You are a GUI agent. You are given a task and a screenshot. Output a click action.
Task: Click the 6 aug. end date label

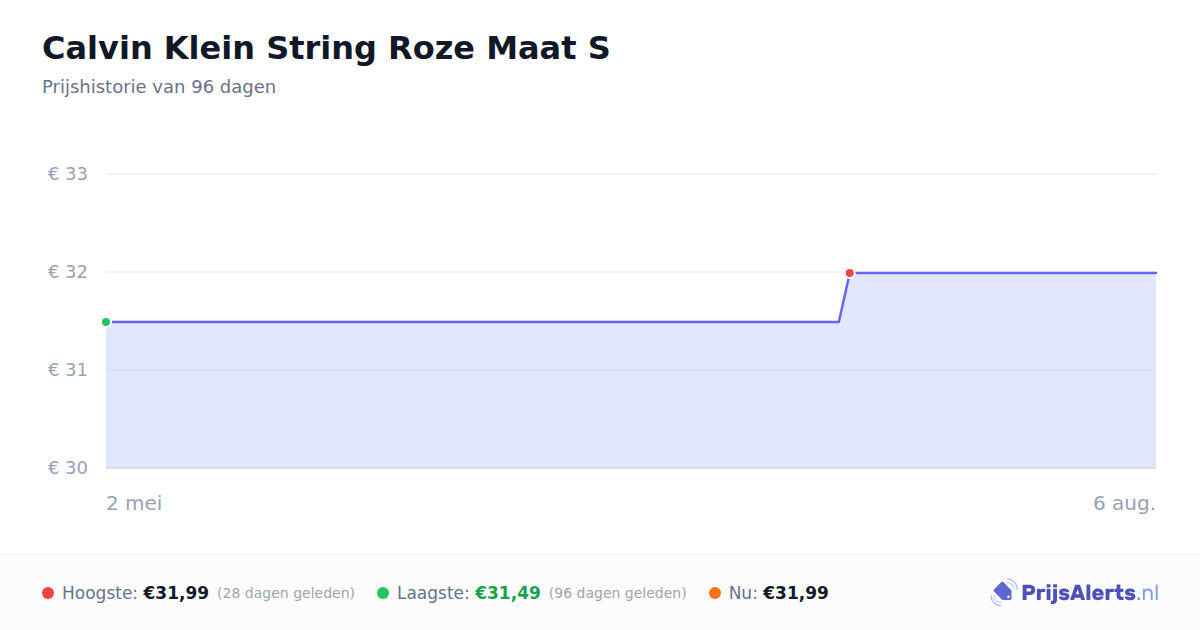[1124, 503]
